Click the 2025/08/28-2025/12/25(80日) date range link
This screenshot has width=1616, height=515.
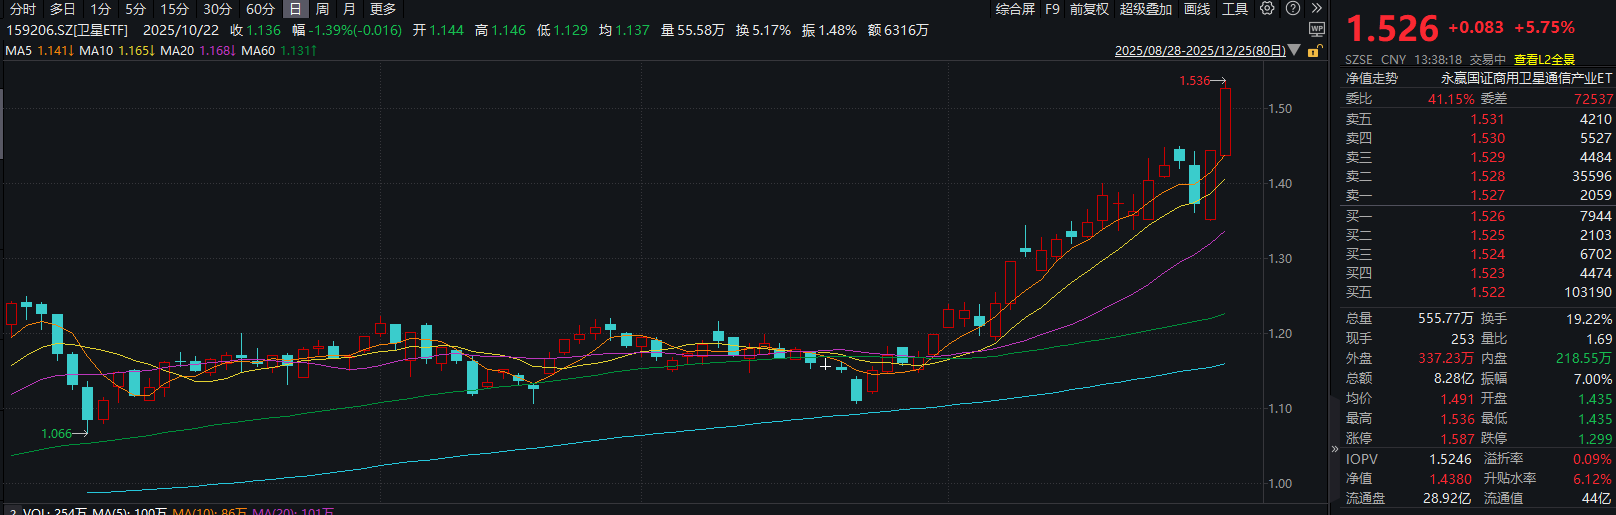pyautogui.click(x=1200, y=50)
